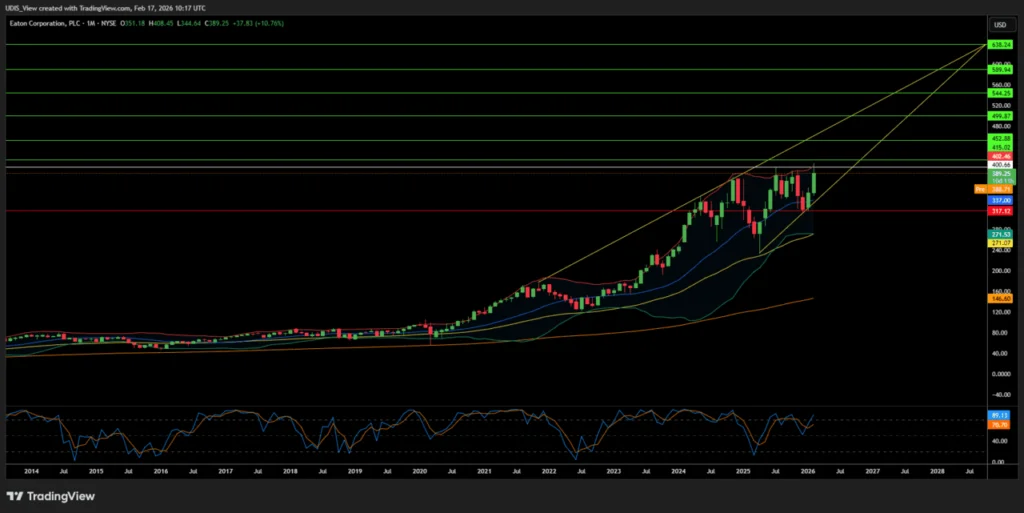Viewport: 1024px width, 513px height.
Task: Click the 2028 label on time axis
Action: point(937,471)
